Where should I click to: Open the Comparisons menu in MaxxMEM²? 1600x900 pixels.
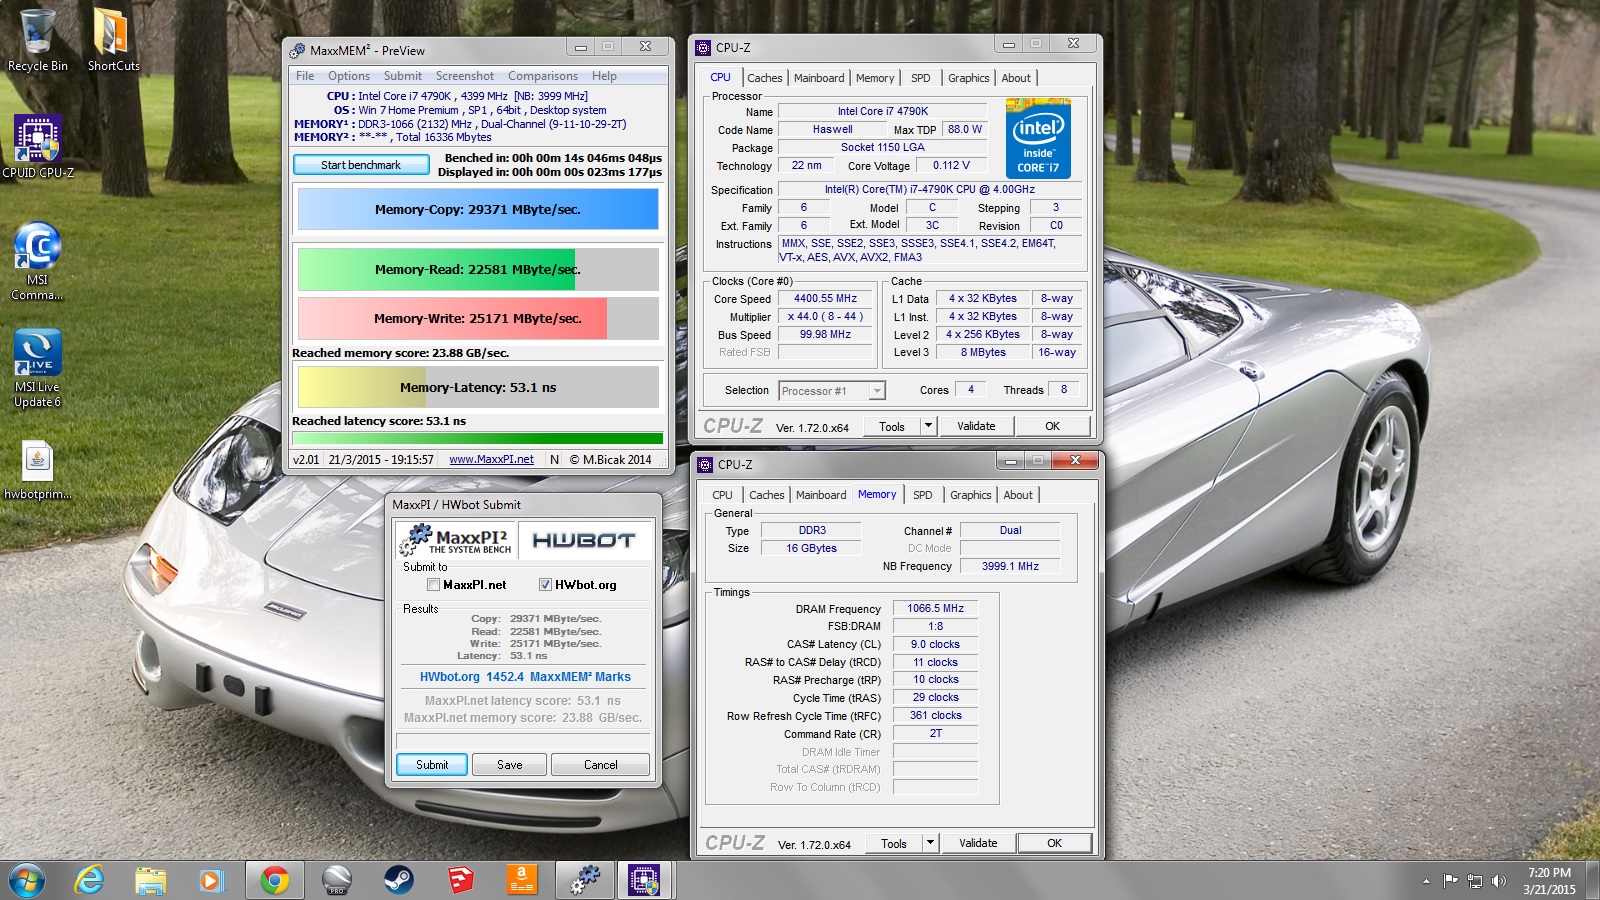click(543, 76)
